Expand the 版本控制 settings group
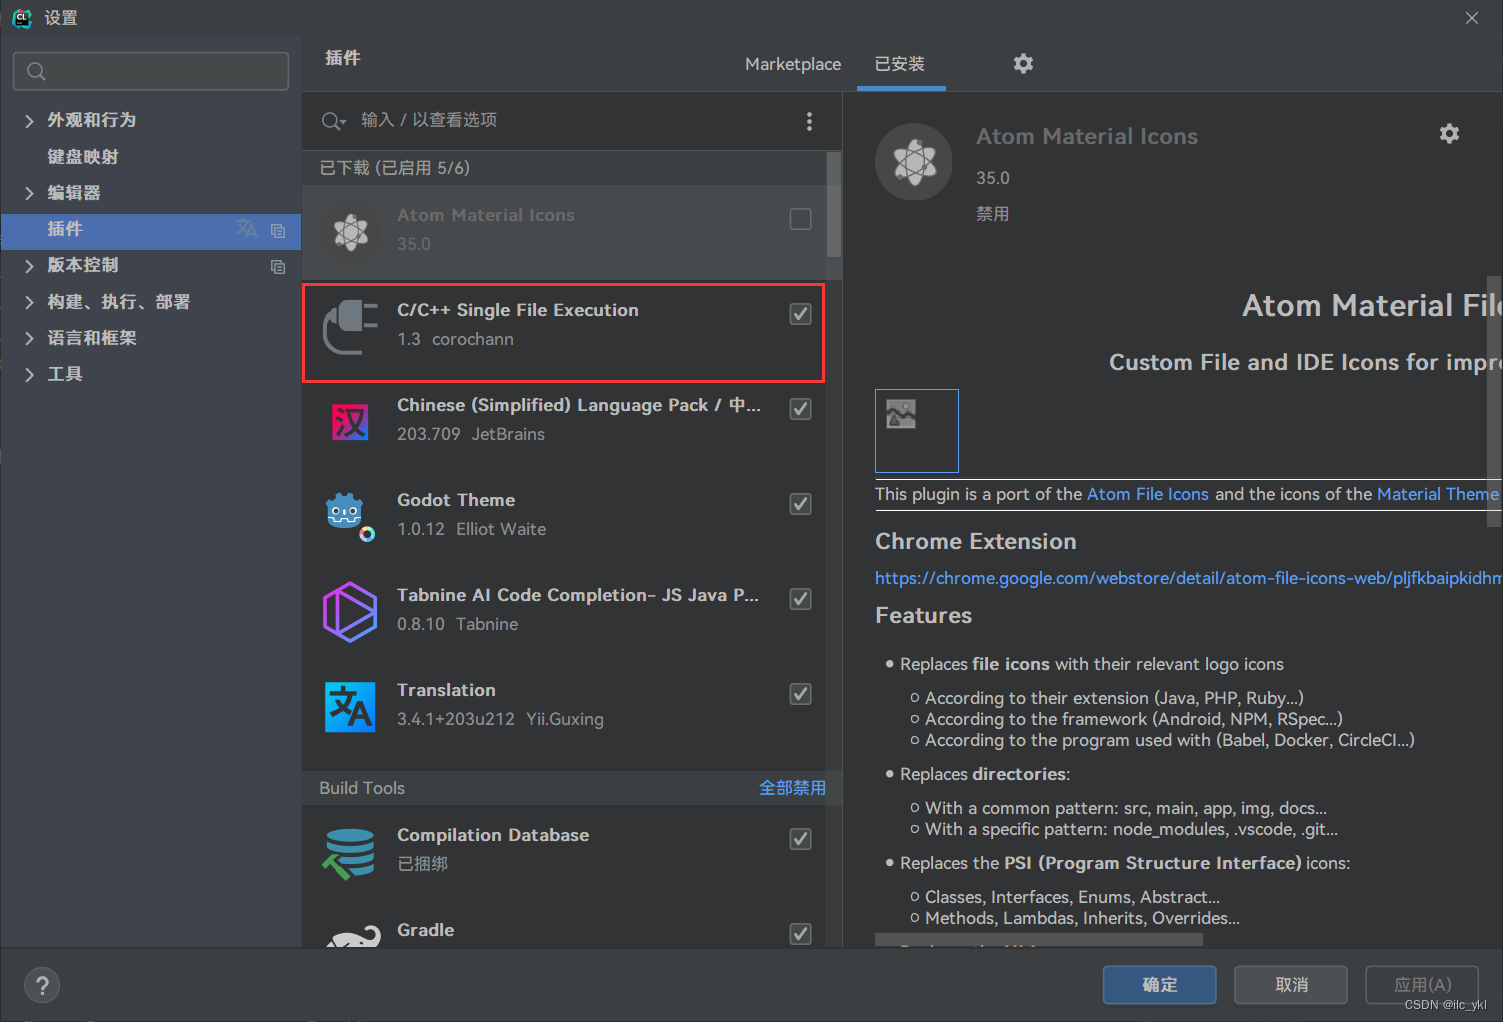Screen dimensions: 1503x1022 click(x=29, y=265)
